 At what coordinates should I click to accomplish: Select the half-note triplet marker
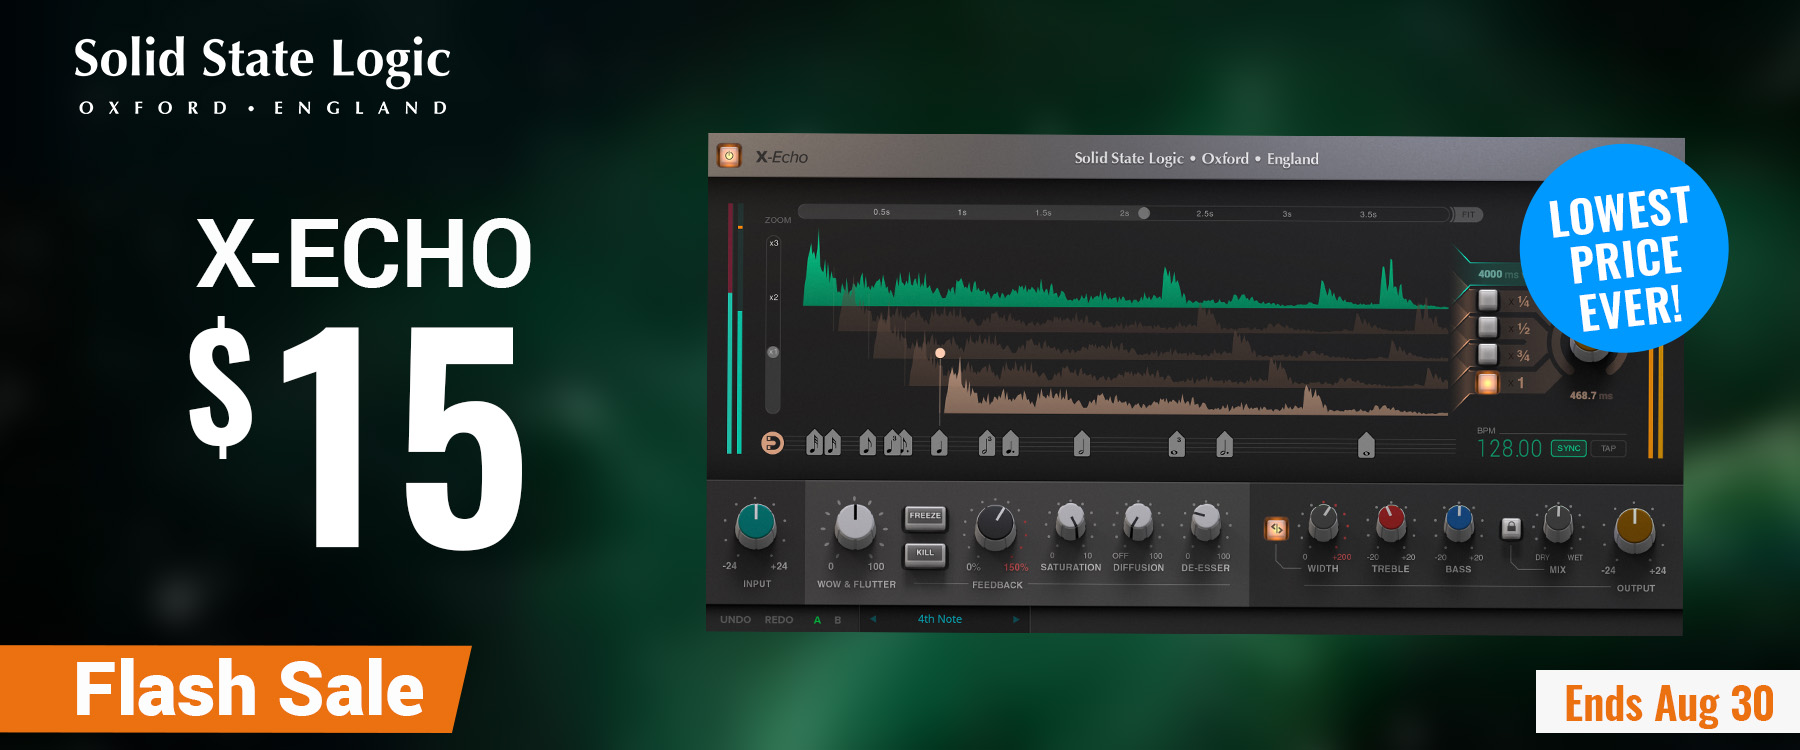(987, 442)
